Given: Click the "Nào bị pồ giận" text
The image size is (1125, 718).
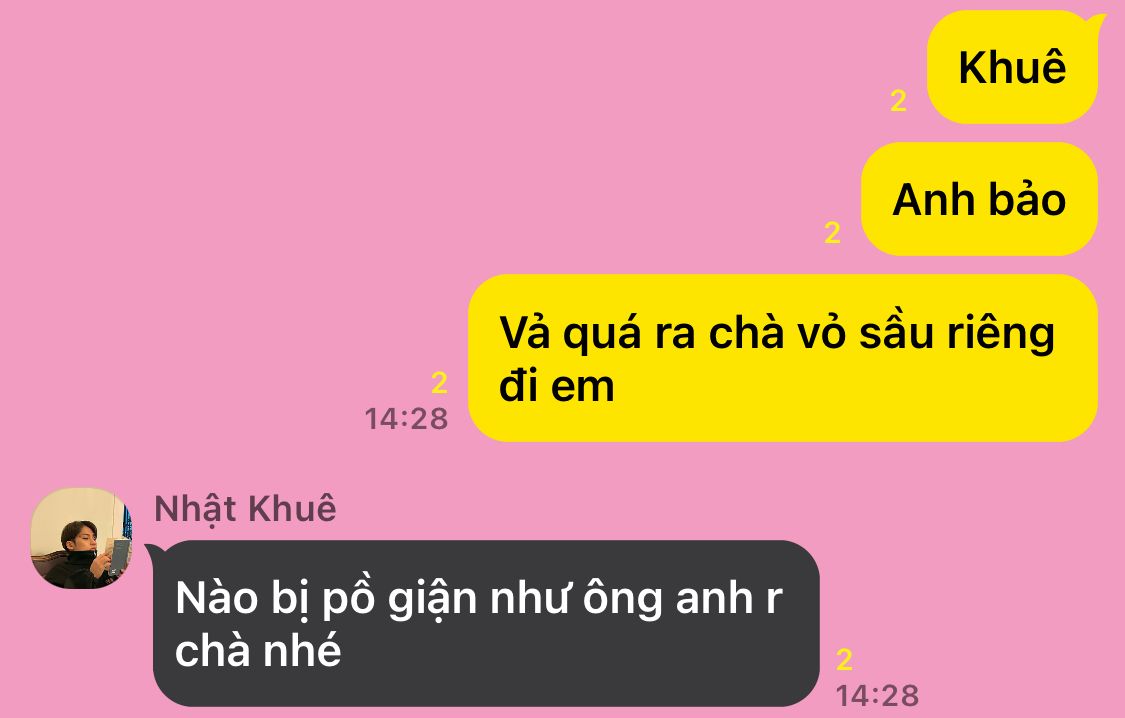Looking at the screenshot, I should [326, 598].
